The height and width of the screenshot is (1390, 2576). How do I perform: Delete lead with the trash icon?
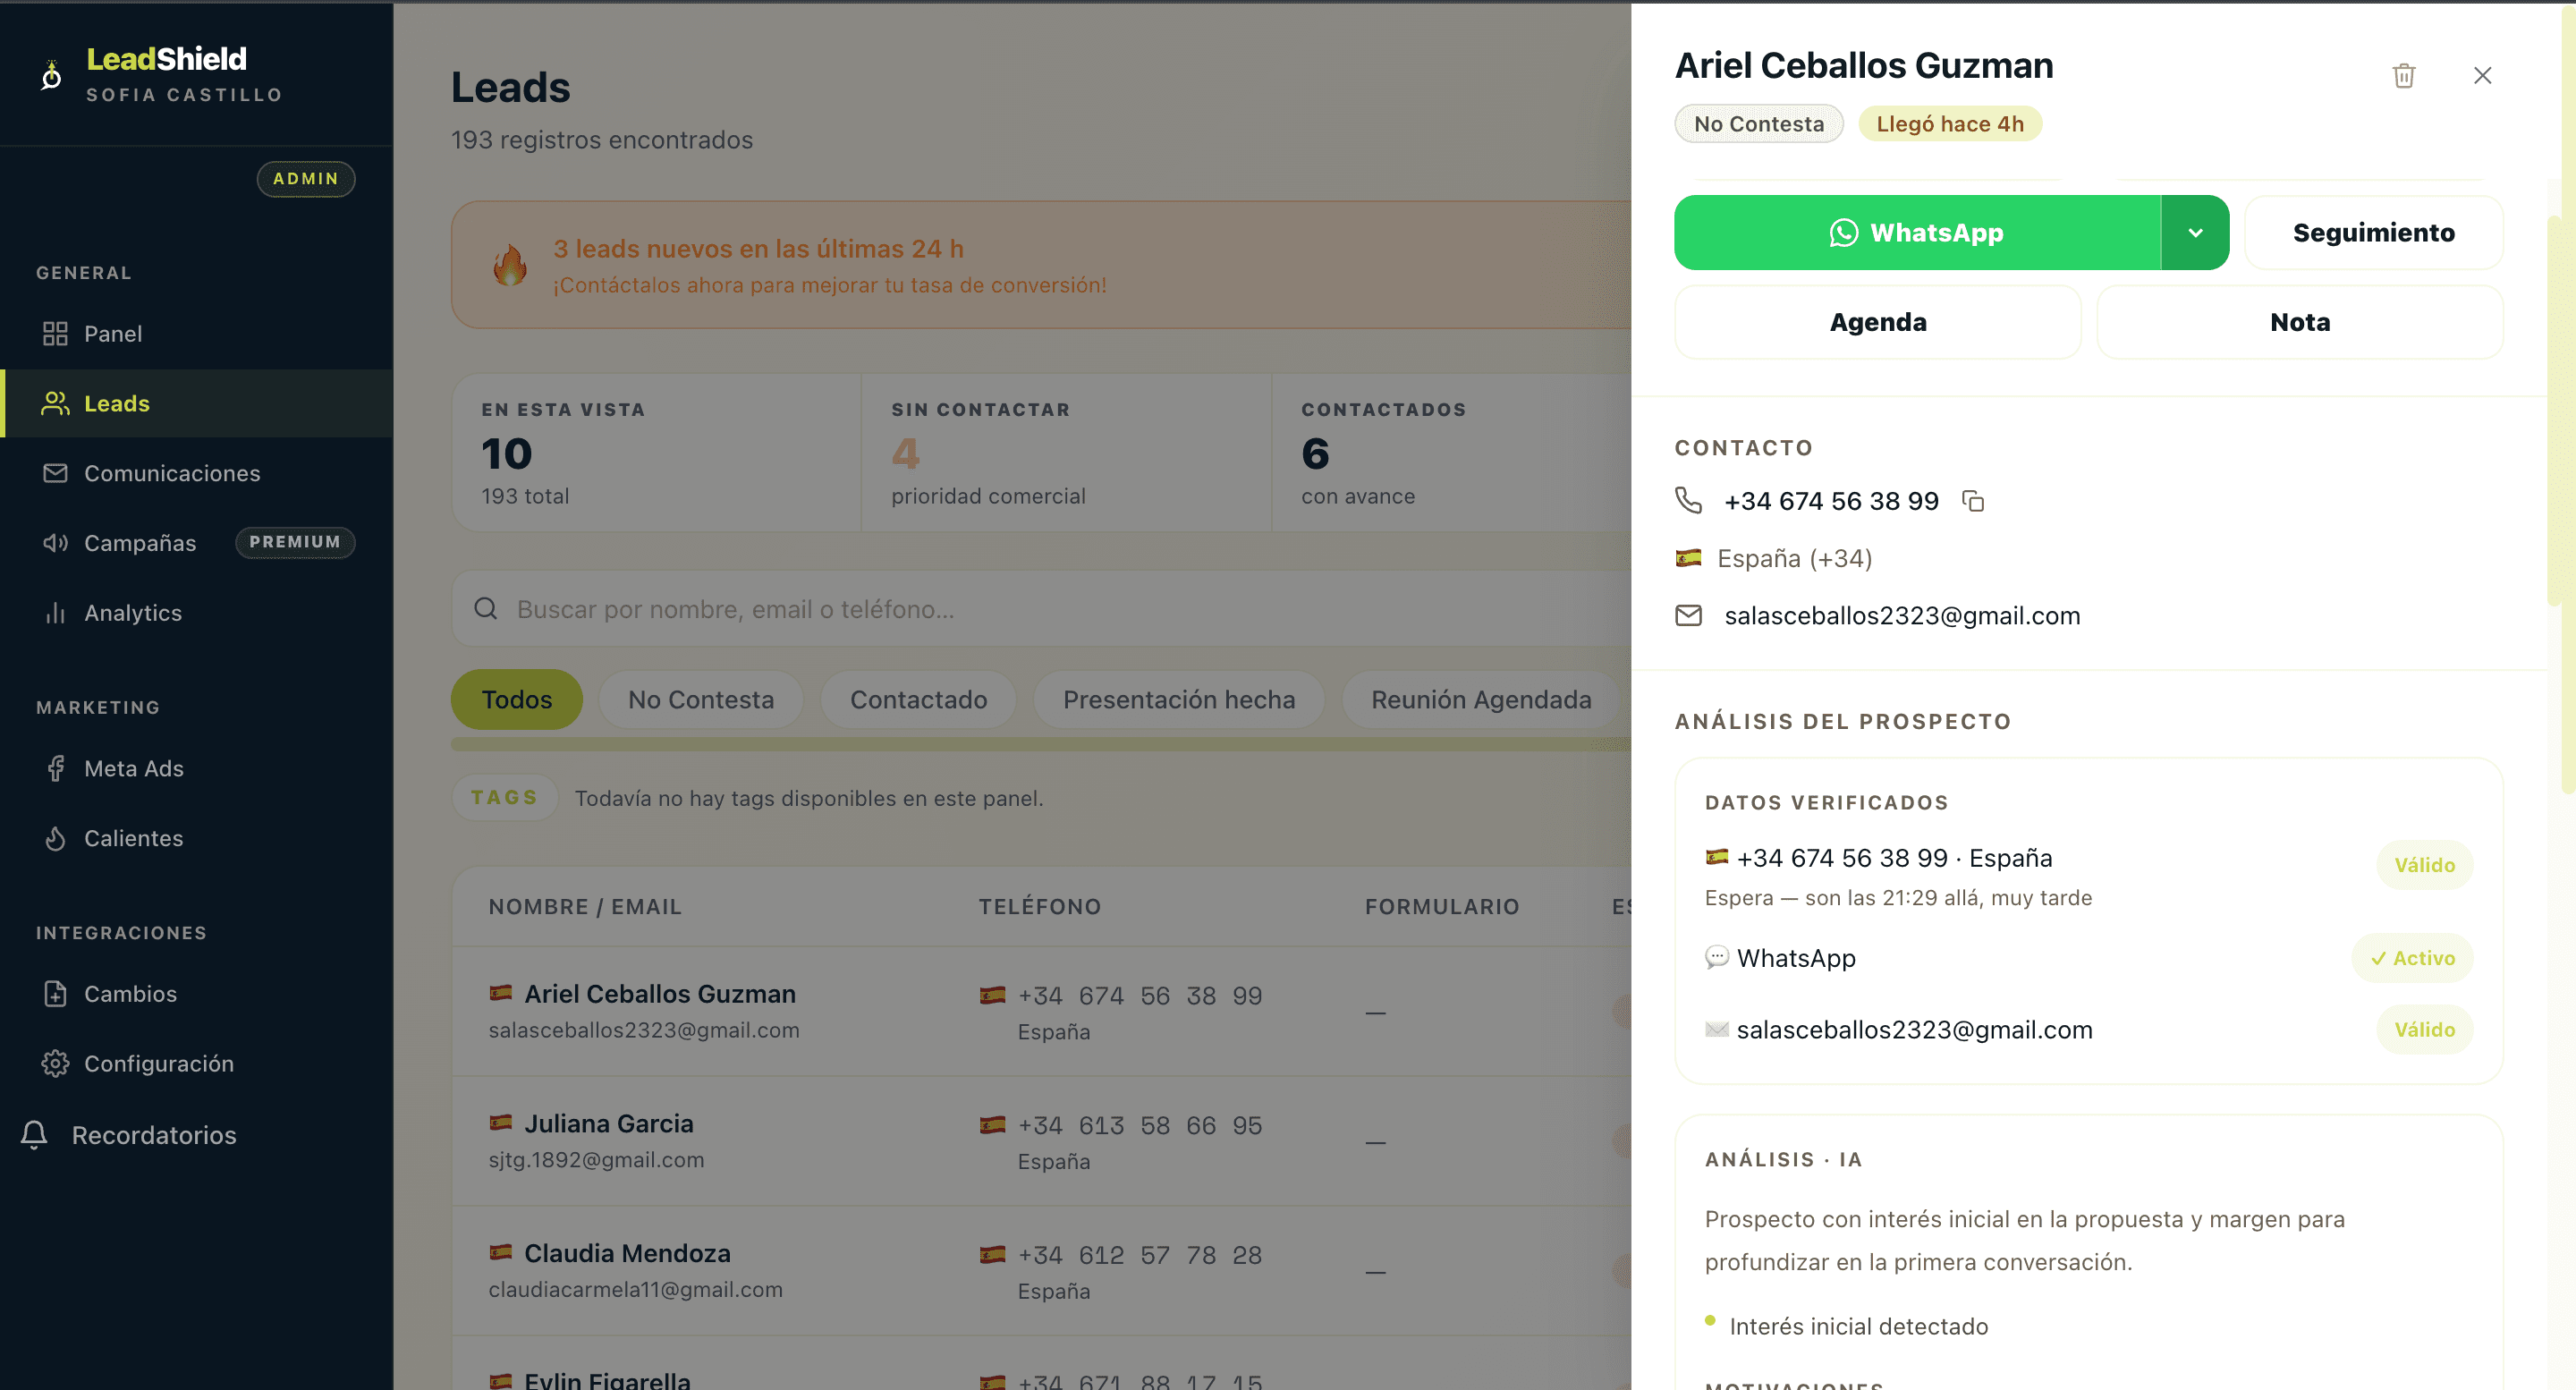click(2403, 75)
